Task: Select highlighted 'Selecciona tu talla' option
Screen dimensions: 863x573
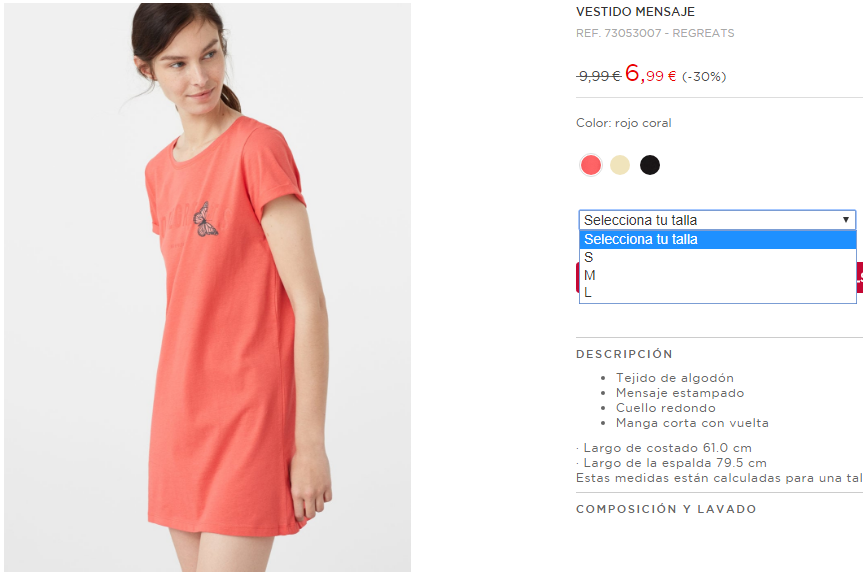Action: coord(718,239)
